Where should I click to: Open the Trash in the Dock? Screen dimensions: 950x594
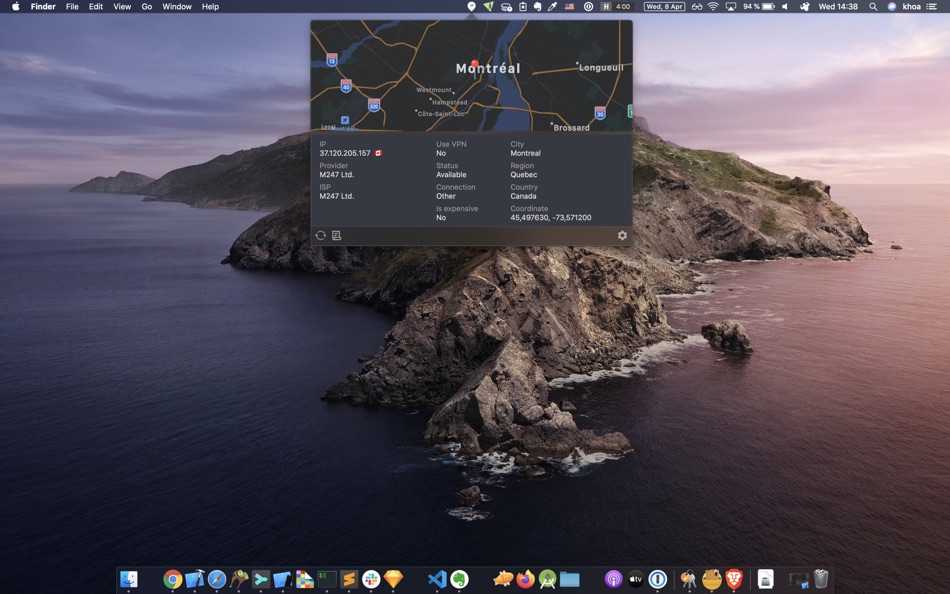click(820, 579)
